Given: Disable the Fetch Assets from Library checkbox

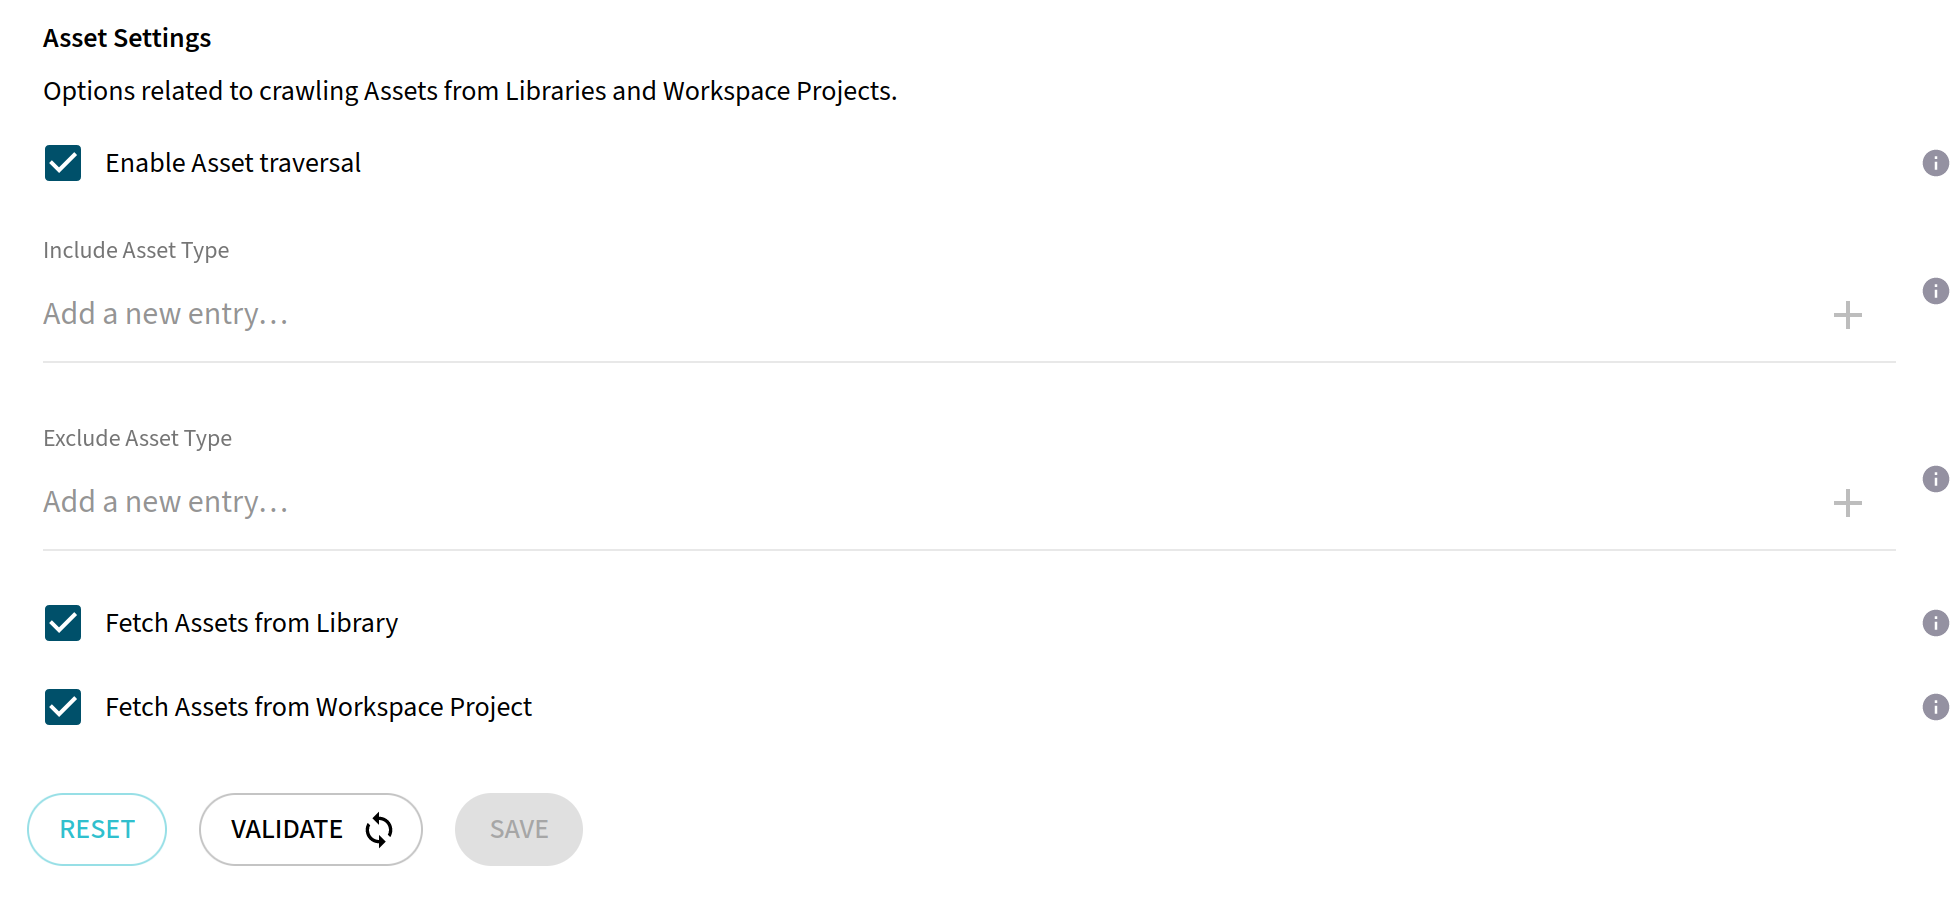Looking at the screenshot, I should pos(63,623).
